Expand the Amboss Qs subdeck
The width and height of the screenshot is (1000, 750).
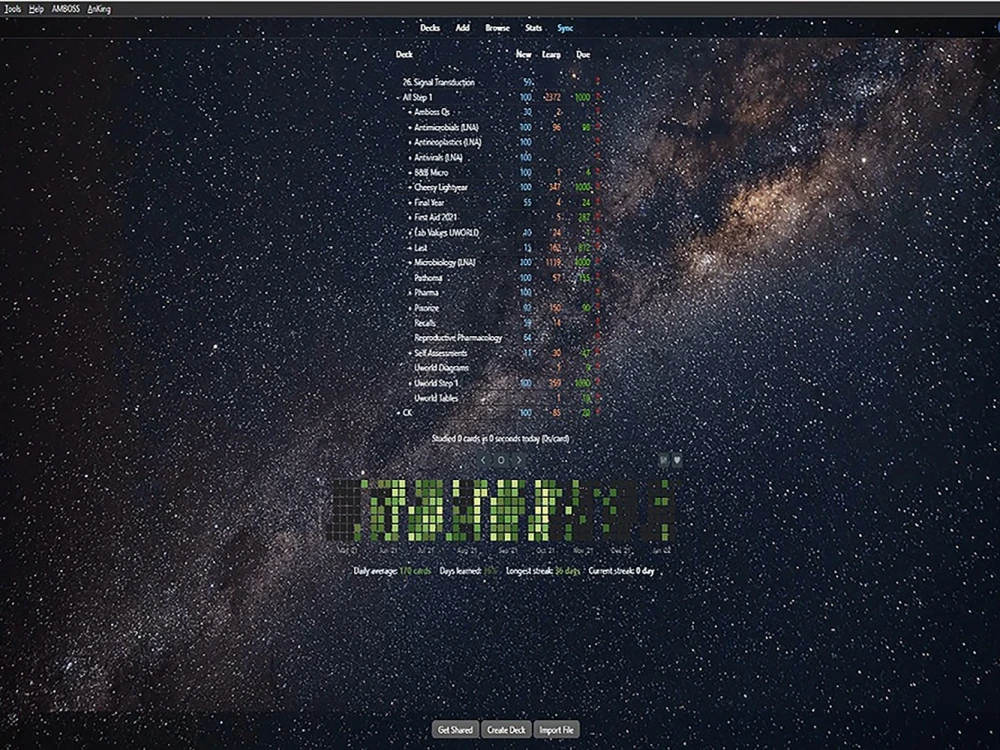[410, 112]
